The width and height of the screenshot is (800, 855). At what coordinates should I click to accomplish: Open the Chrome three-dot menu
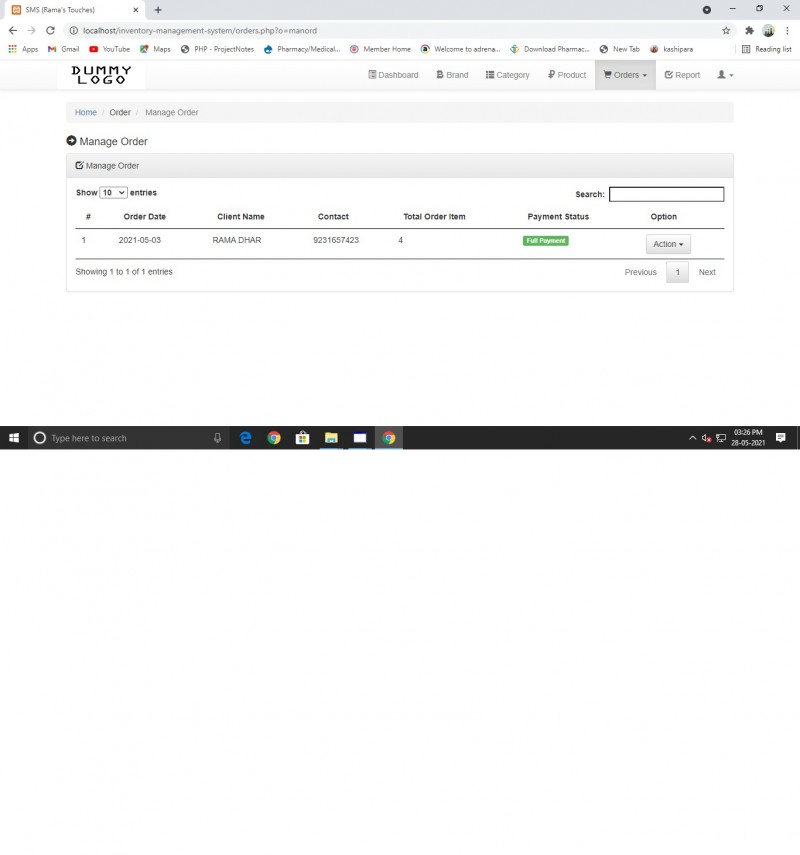(787, 31)
